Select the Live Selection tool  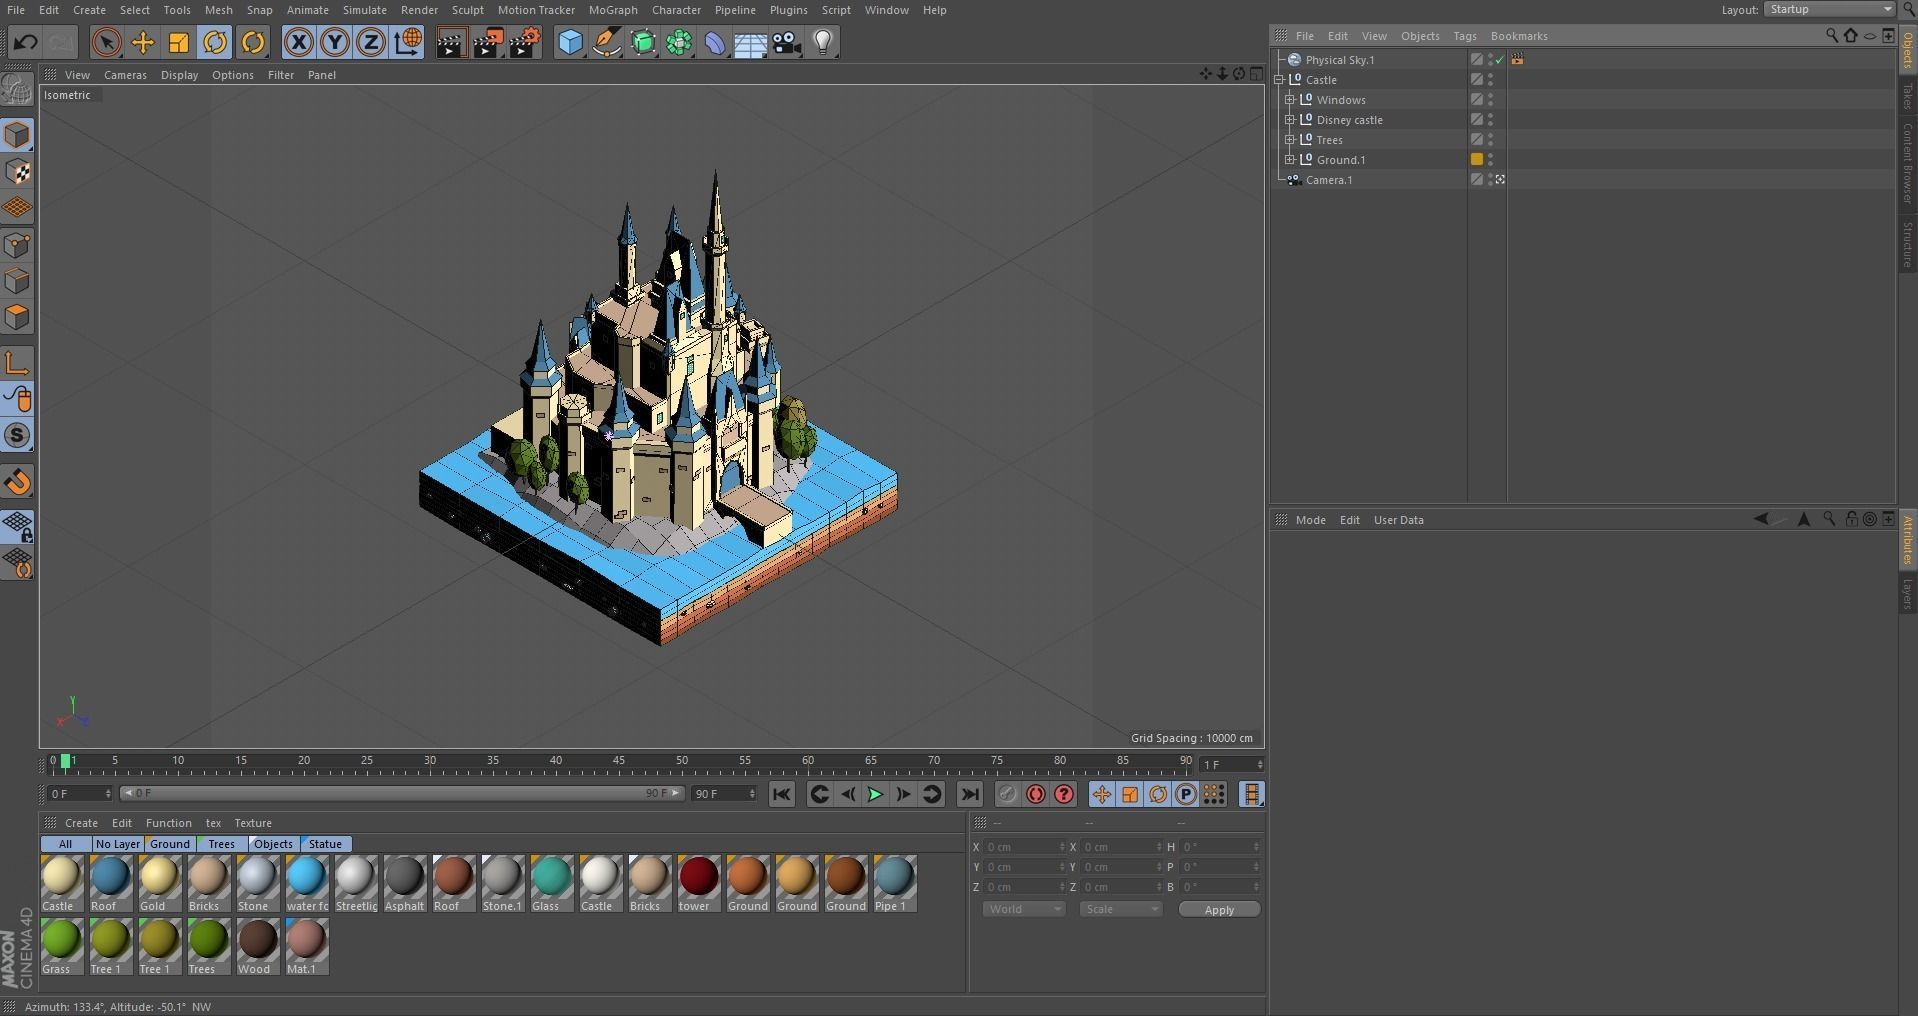pyautogui.click(x=106, y=42)
